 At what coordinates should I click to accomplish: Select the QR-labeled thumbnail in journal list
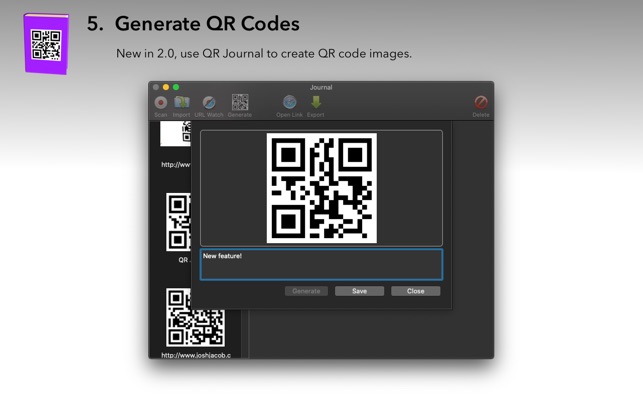[178, 222]
